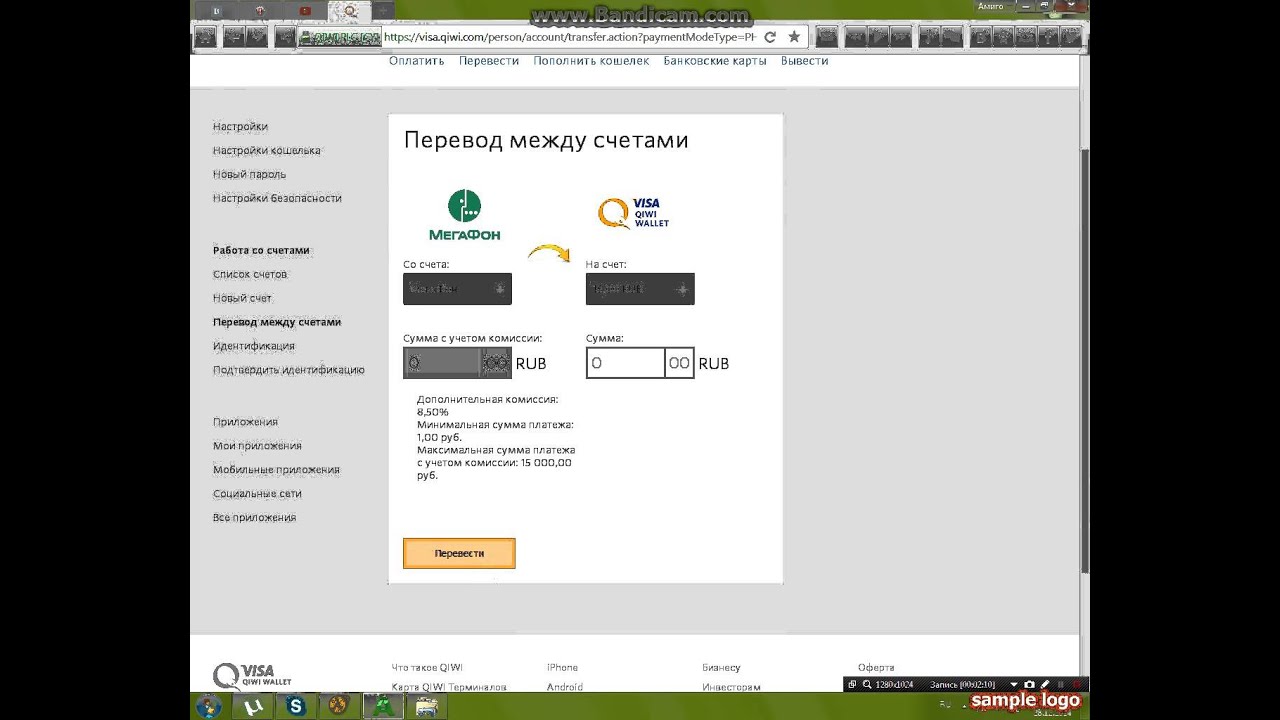The image size is (1280, 720).
Task: Open Список счетов link
Action: (250, 275)
